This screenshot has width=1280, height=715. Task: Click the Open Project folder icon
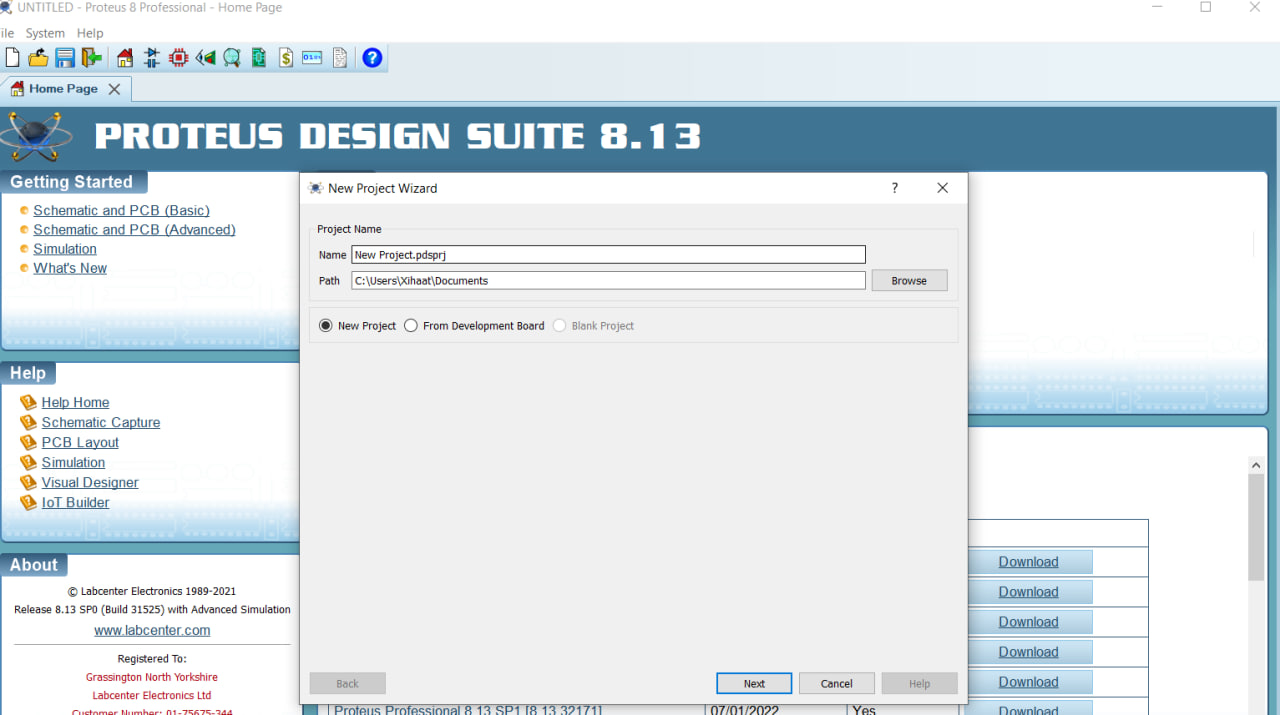click(x=38, y=58)
